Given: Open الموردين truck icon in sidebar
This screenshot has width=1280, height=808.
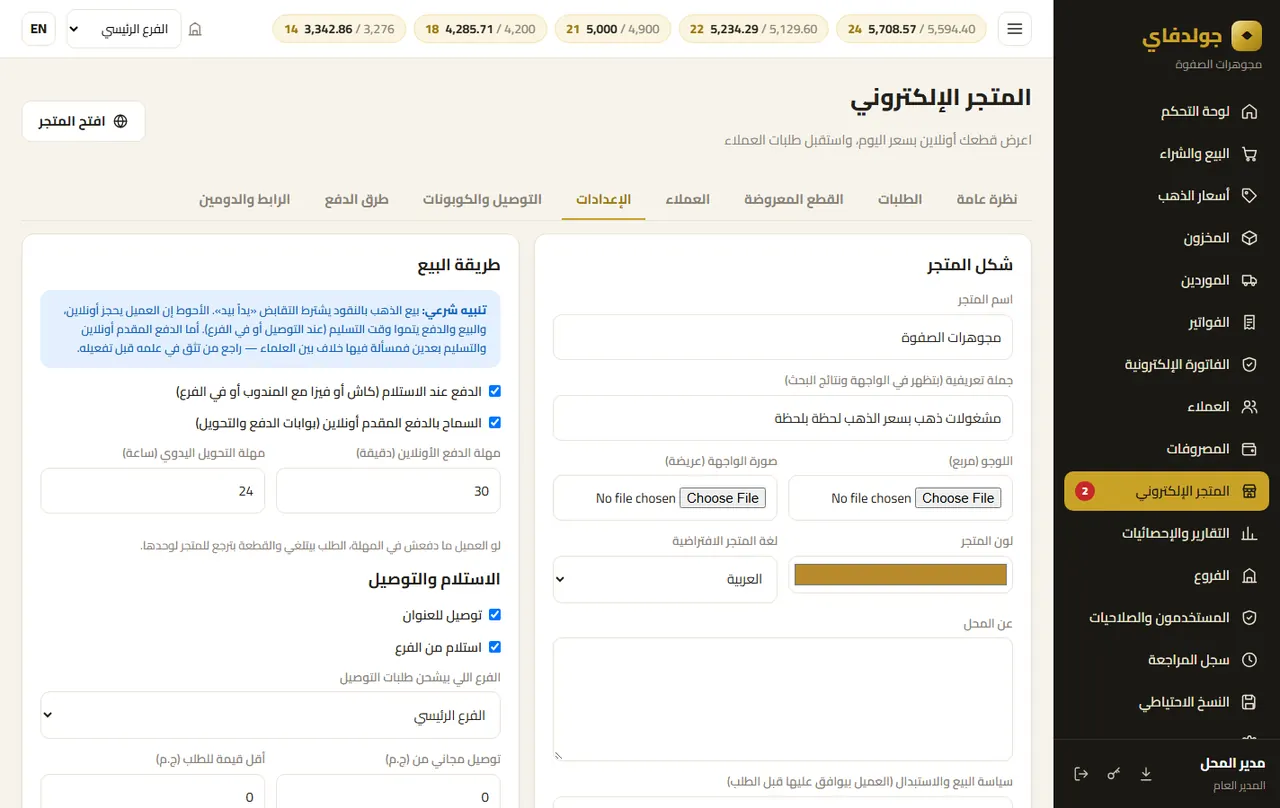Looking at the screenshot, I should click(x=1249, y=280).
